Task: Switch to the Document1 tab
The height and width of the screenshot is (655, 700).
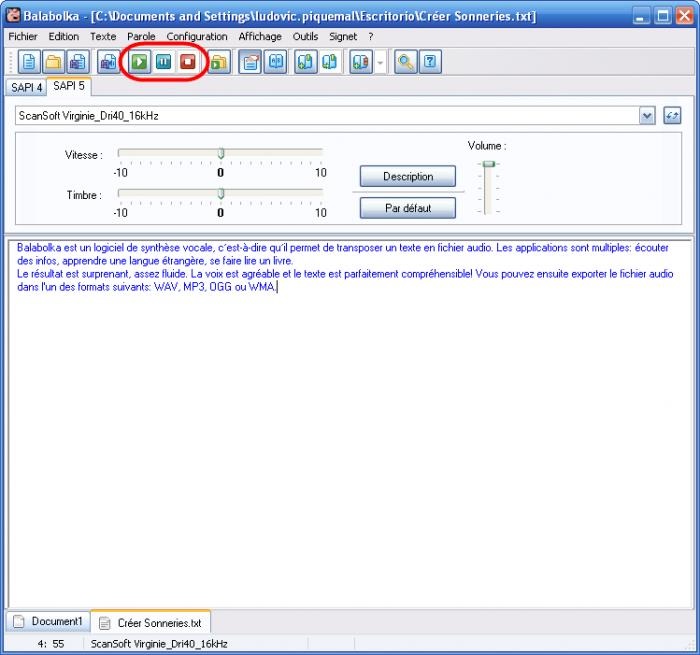Action: (x=48, y=622)
